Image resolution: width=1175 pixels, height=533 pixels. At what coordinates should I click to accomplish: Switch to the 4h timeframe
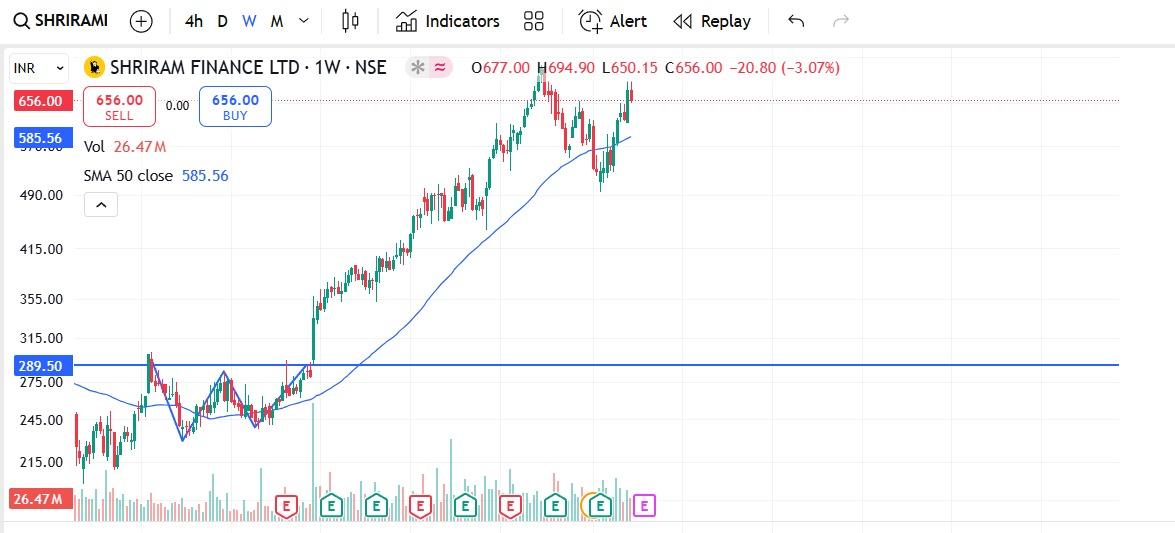coord(193,21)
